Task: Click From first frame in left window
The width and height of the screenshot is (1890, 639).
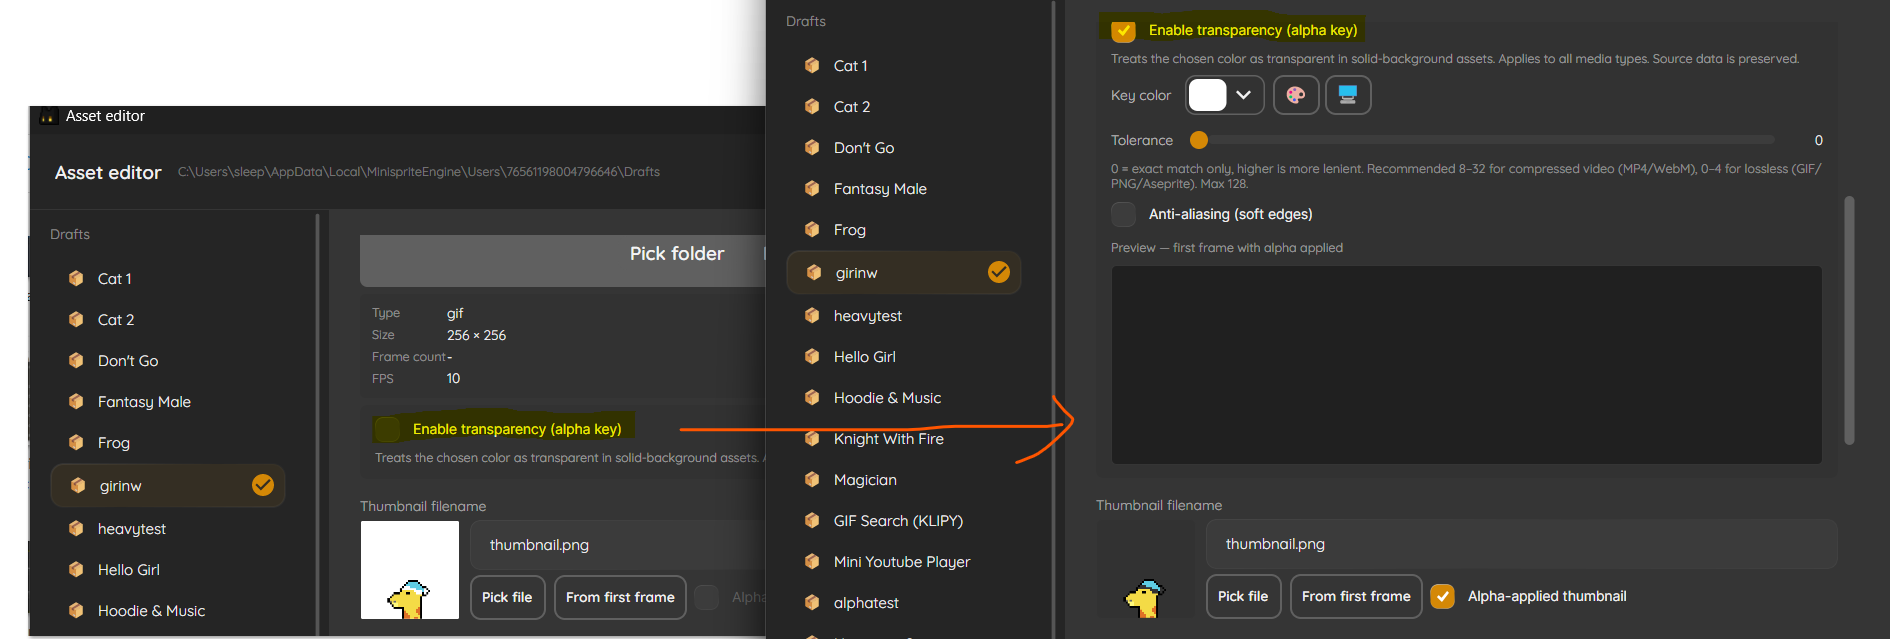Action: (x=620, y=597)
